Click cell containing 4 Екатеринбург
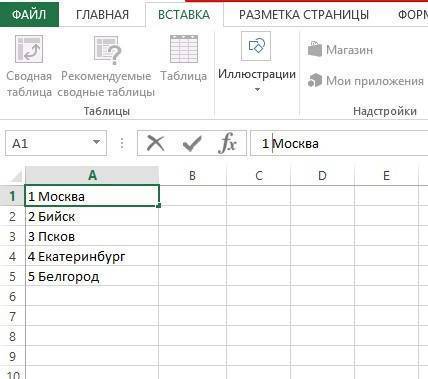Screen dimensions: 428x379 click(x=92, y=256)
